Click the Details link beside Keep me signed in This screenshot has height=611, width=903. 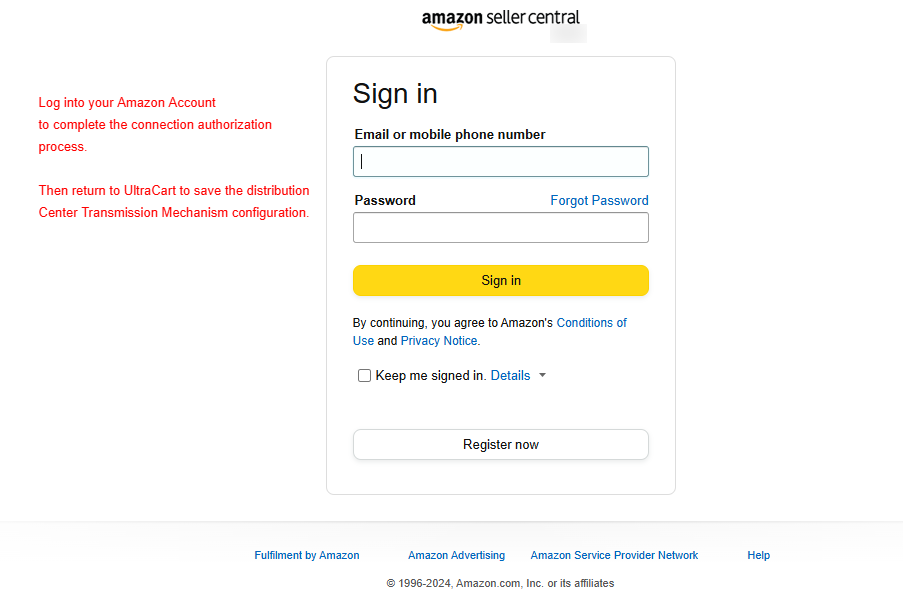pos(510,375)
